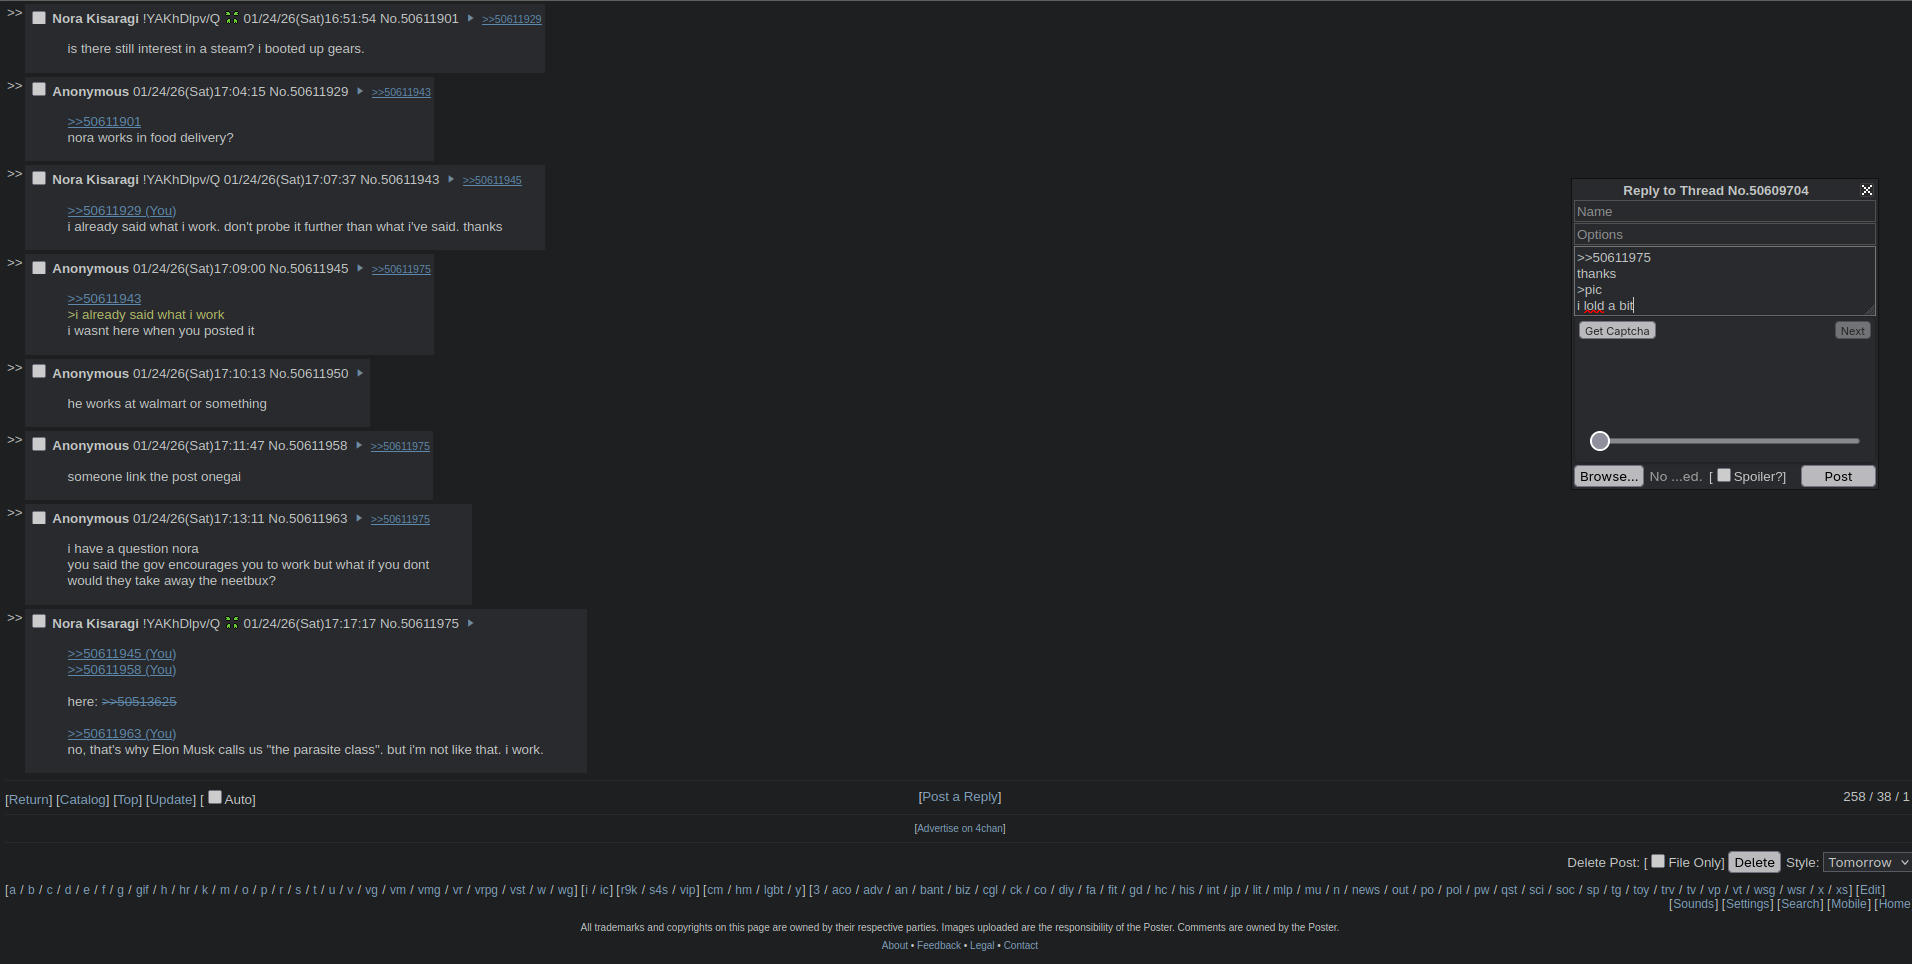Enable the Auto update checkbox

215,797
